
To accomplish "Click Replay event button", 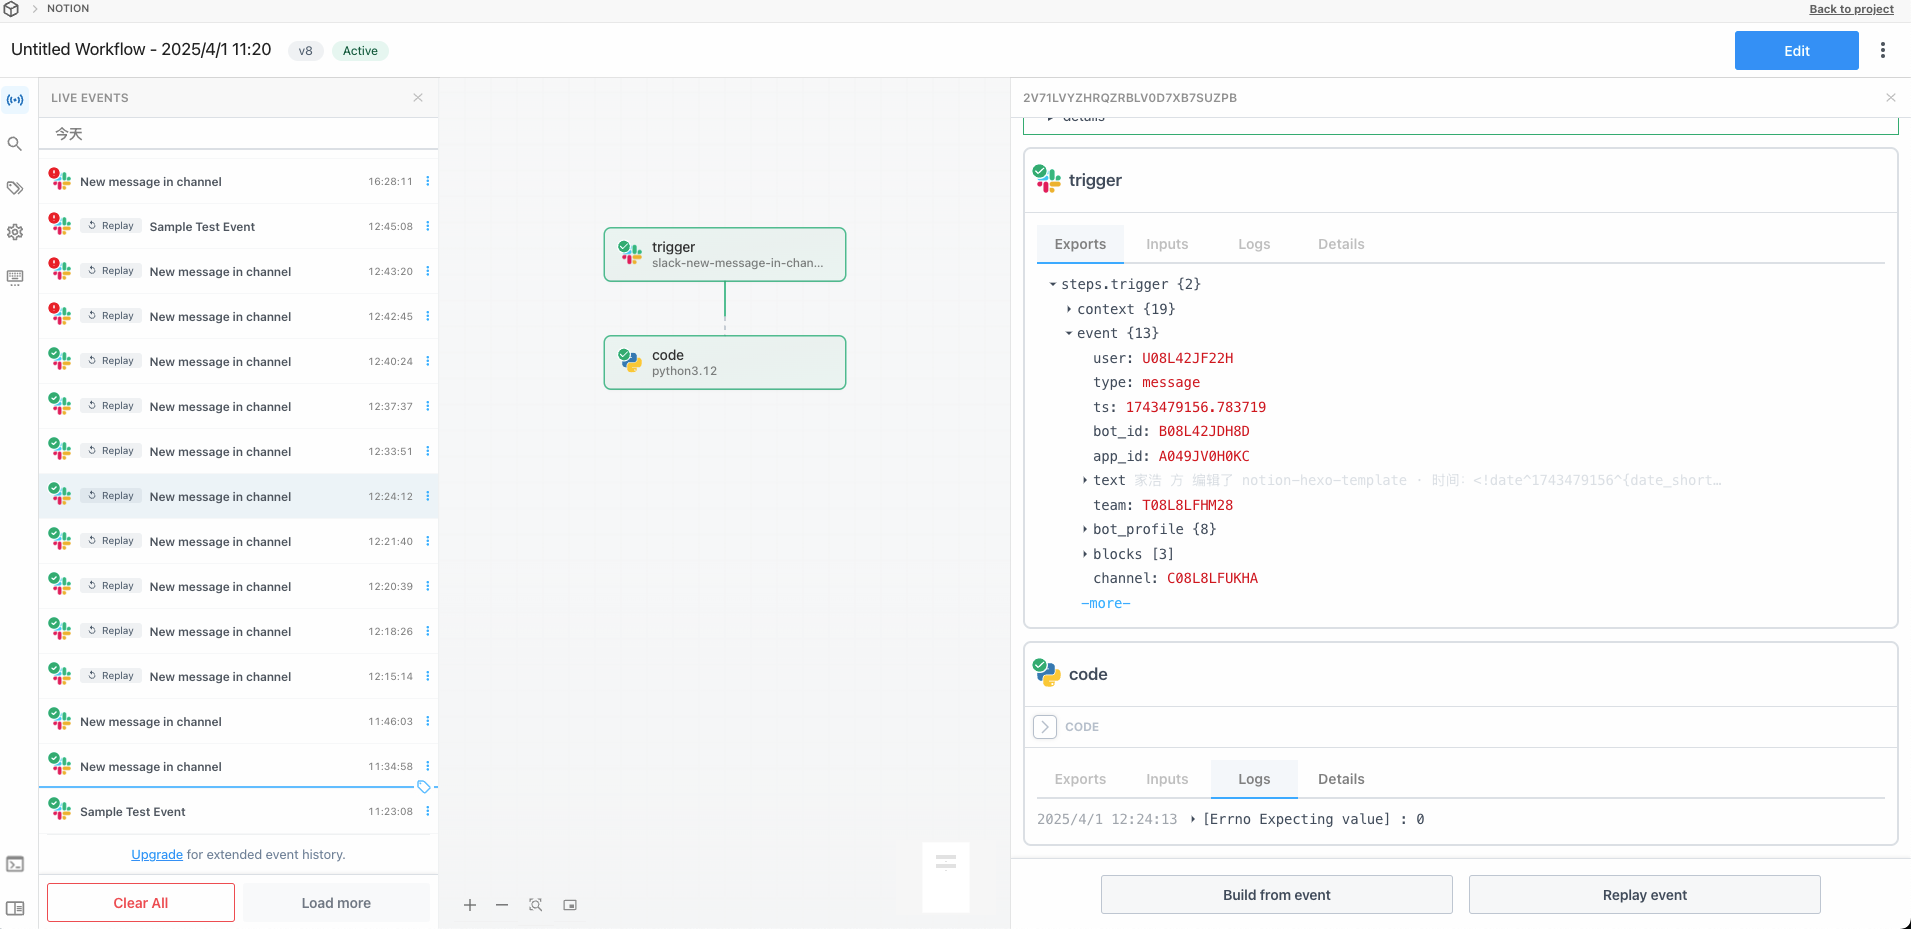I will tap(1644, 895).
